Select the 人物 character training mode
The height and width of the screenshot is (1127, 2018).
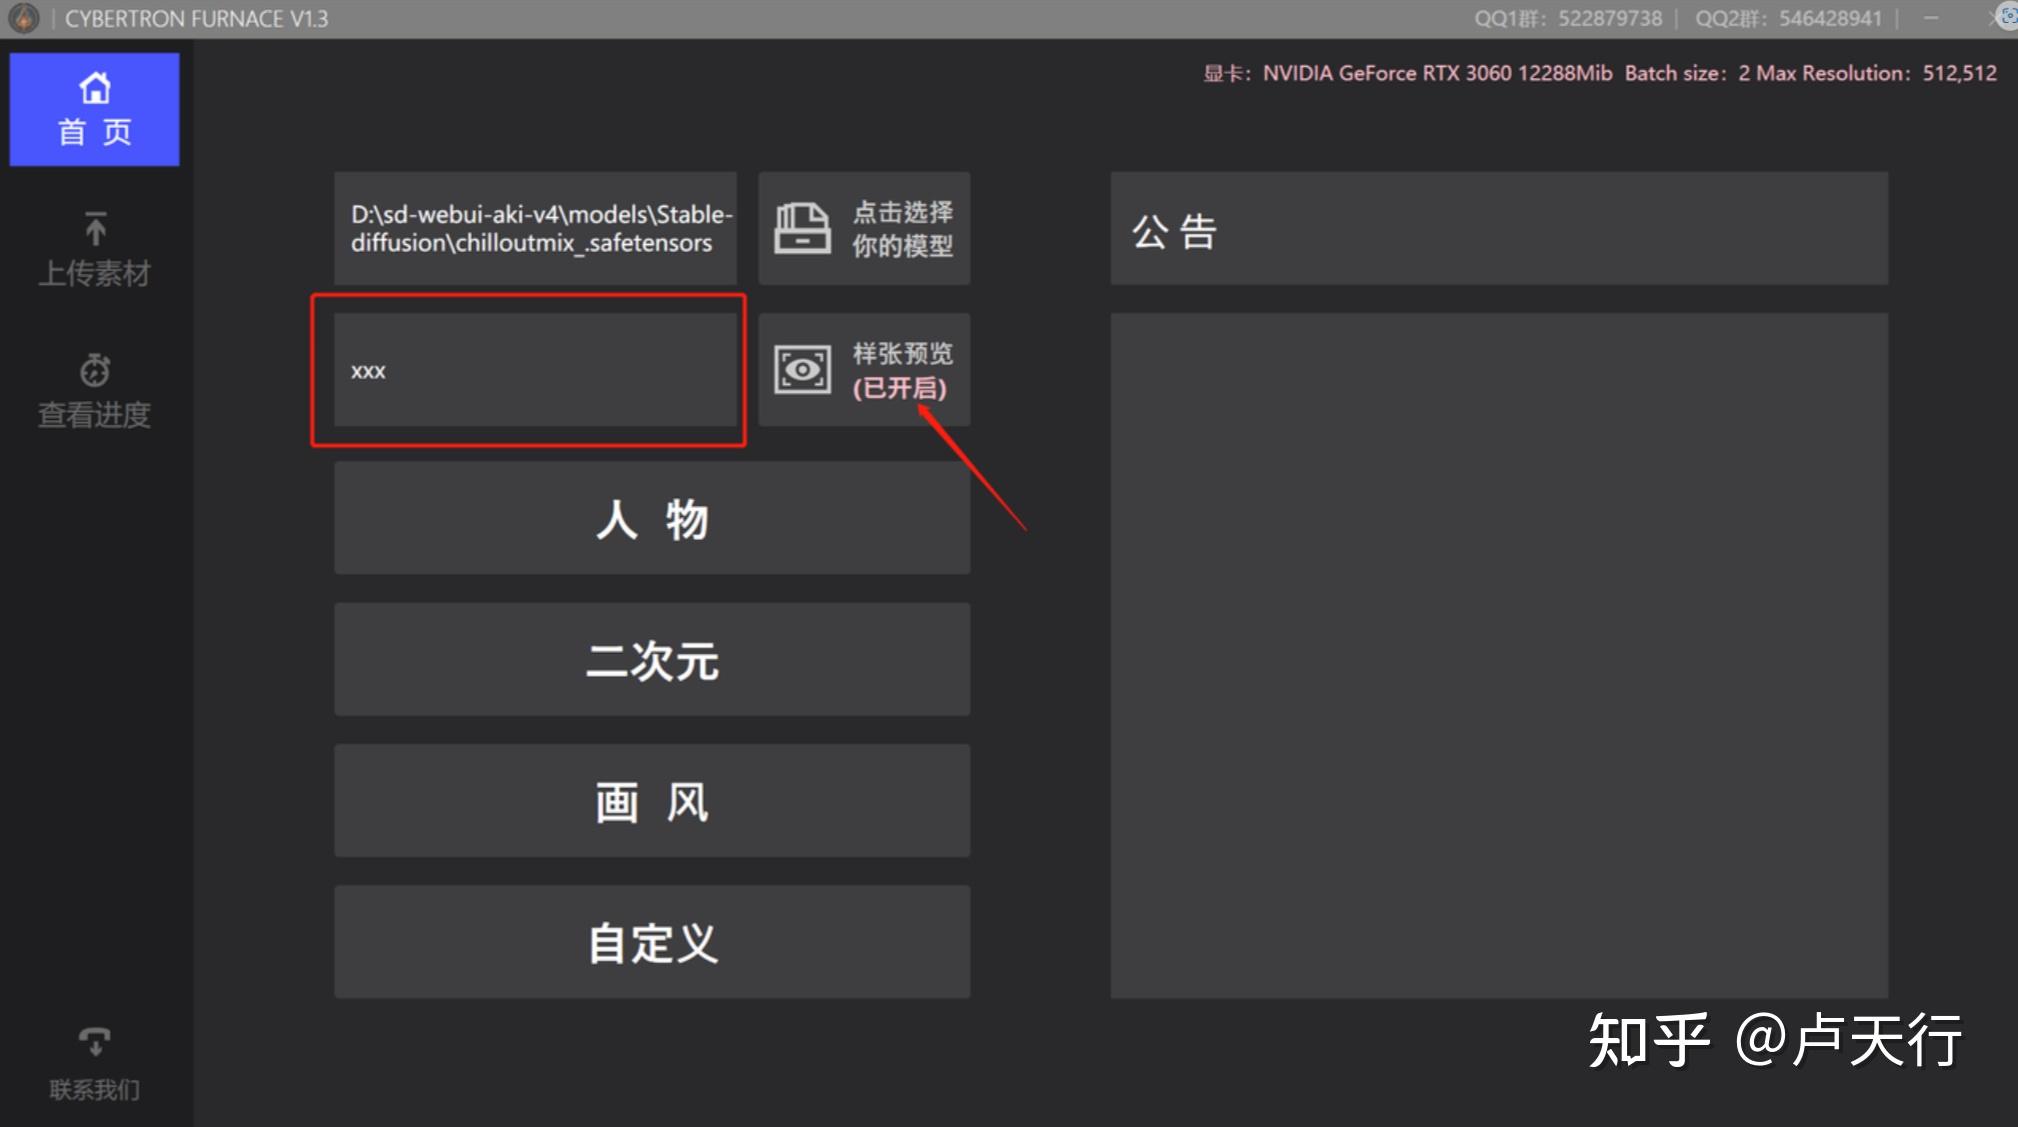(651, 519)
